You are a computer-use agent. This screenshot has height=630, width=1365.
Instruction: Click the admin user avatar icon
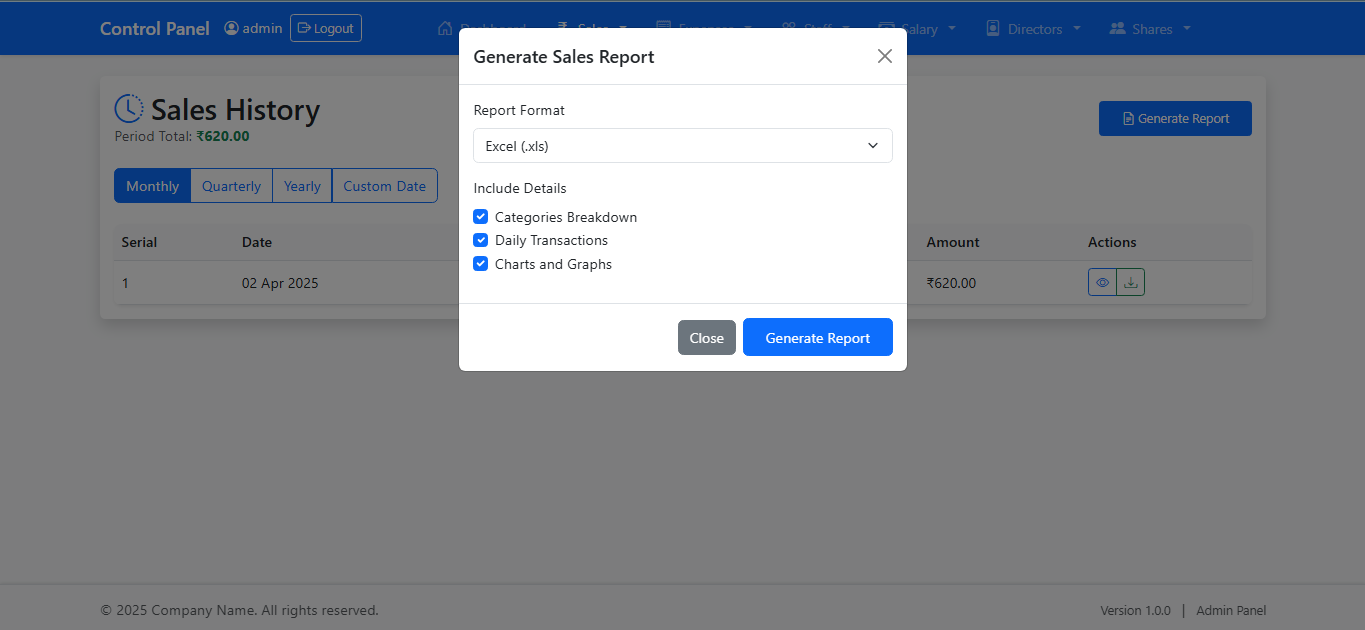click(232, 28)
